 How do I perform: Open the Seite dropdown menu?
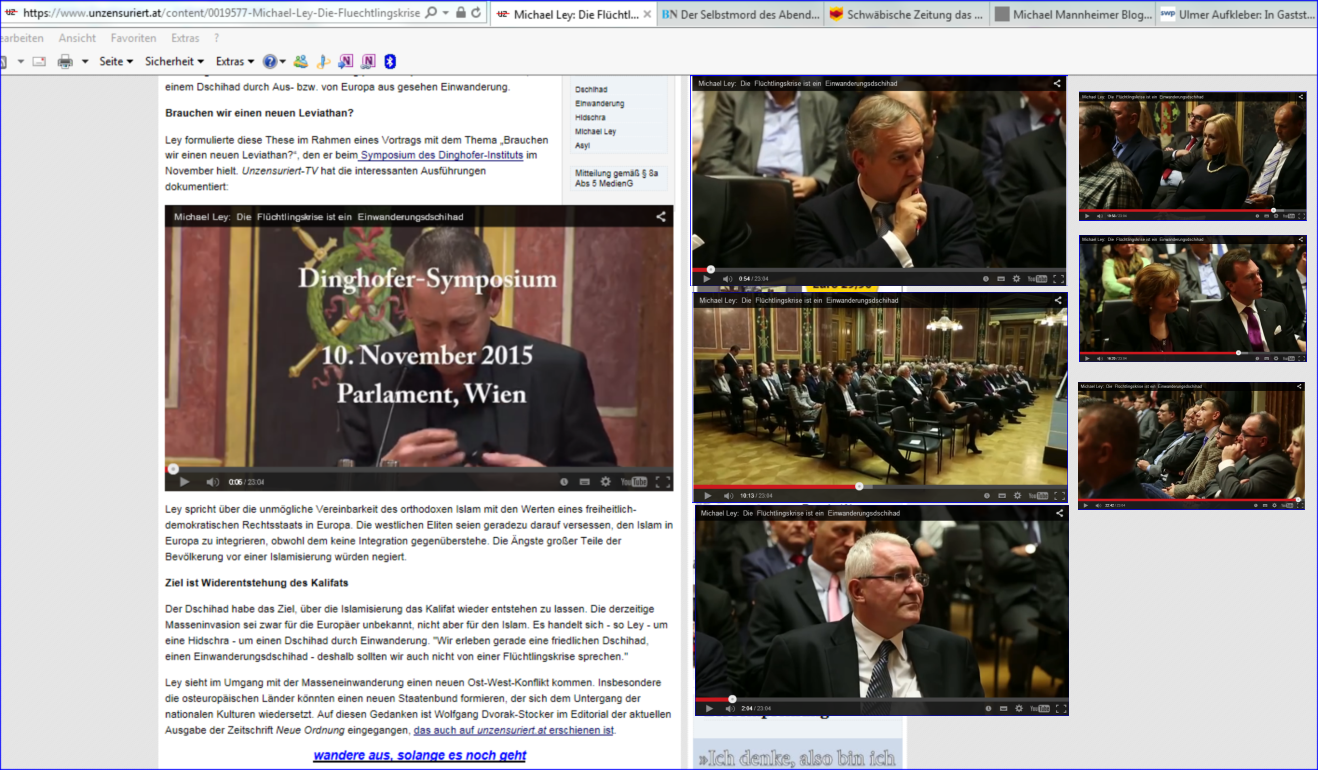coord(116,62)
